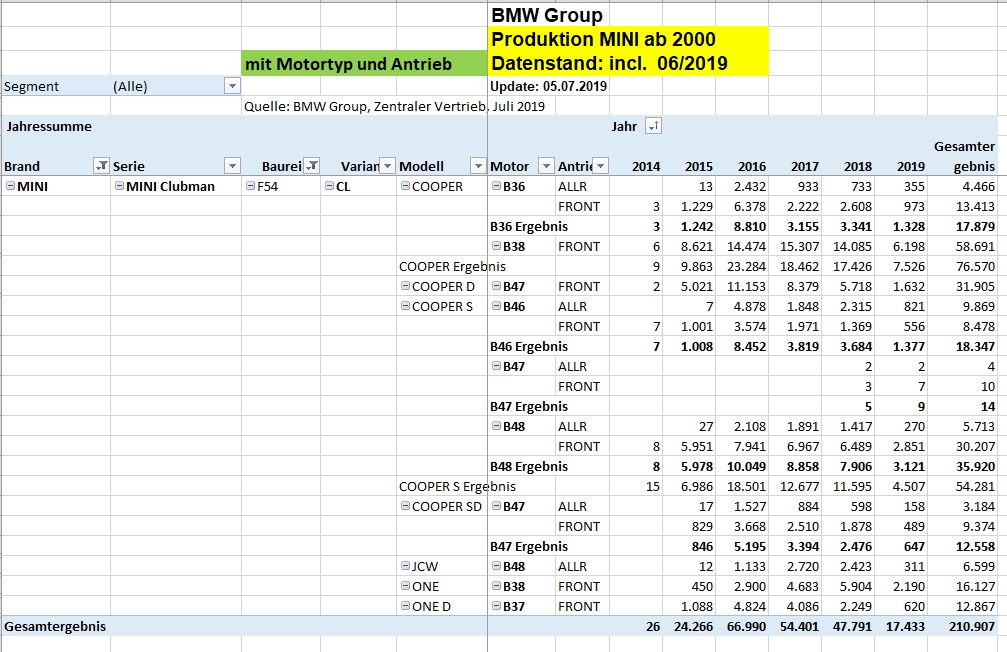
Task: Open the Serie column dropdown
Action: (x=232, y=166)
